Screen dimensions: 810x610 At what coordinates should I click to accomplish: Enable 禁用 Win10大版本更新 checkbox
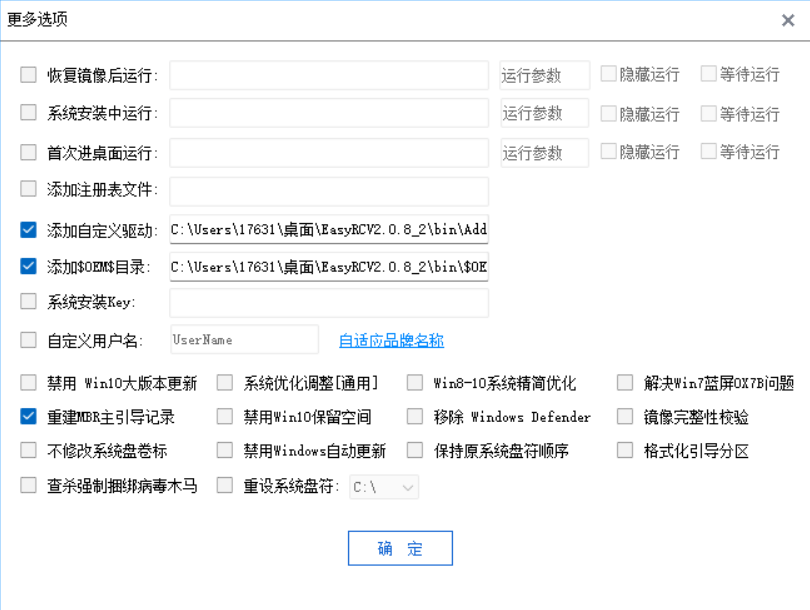pos(28,383)
